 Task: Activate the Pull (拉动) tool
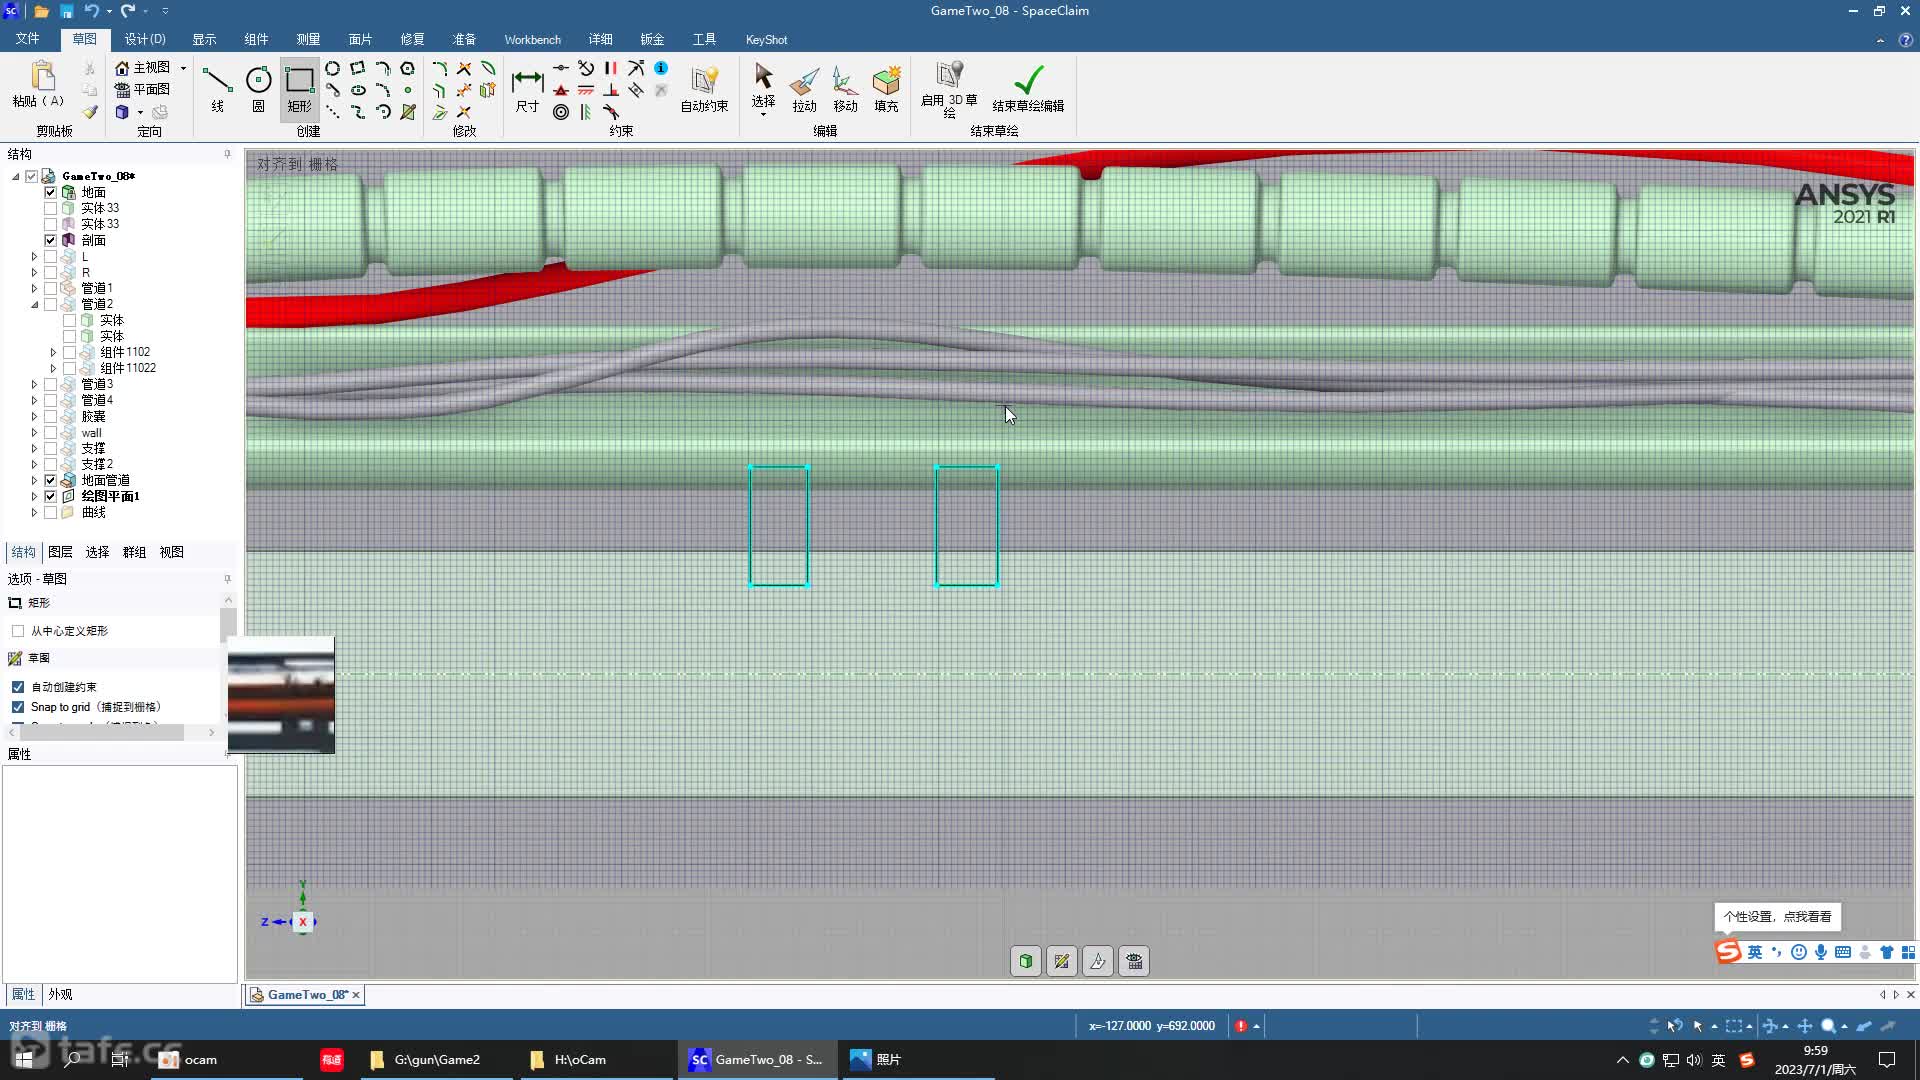tap(804, 88)
